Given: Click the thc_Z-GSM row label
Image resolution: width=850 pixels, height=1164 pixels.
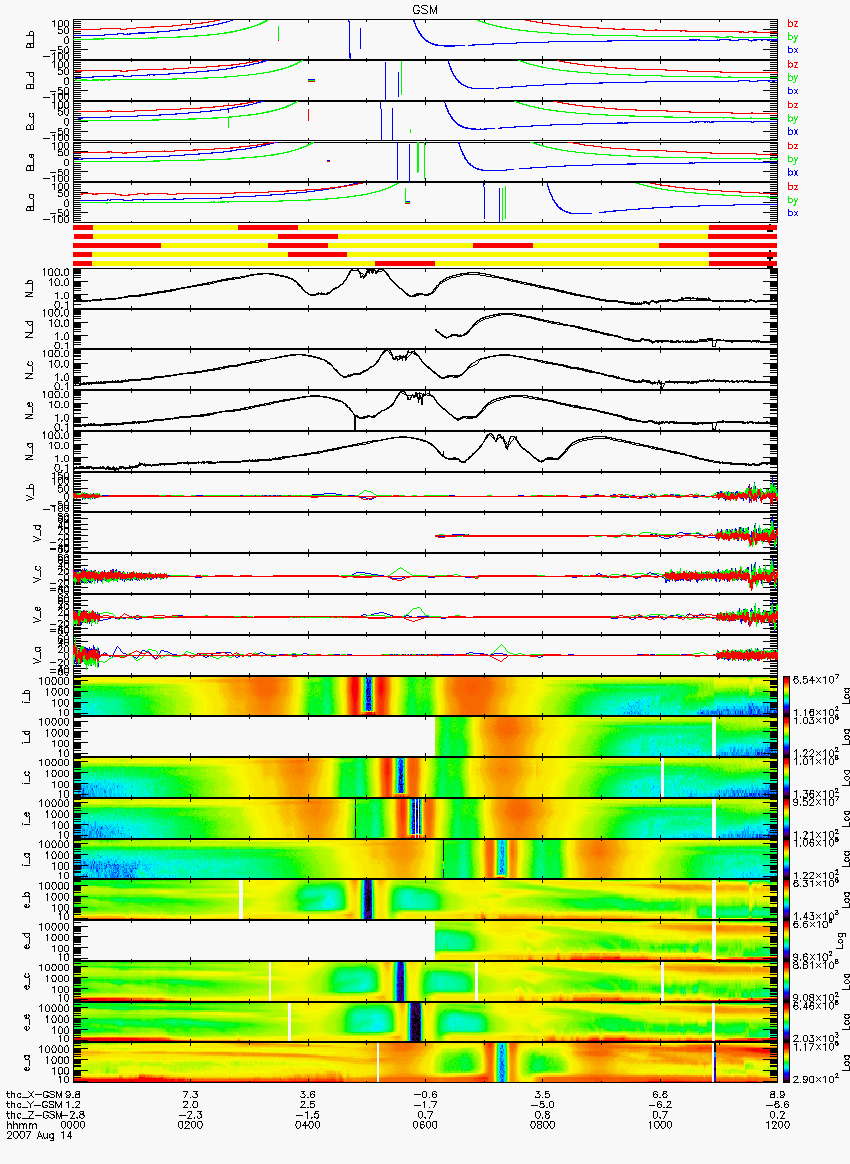Looking at the screenshot, I should tap(34, 1114).
